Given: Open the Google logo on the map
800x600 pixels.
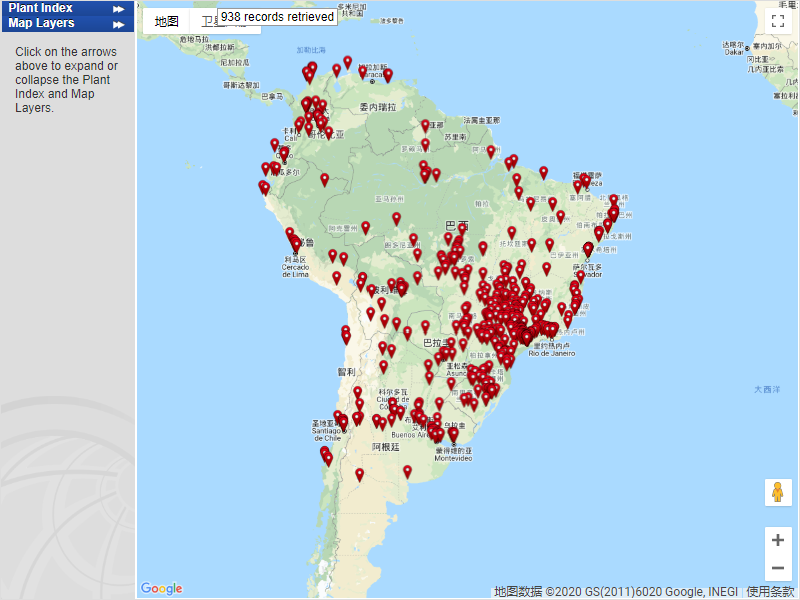Looking at the screenshot, I should 161,589.
